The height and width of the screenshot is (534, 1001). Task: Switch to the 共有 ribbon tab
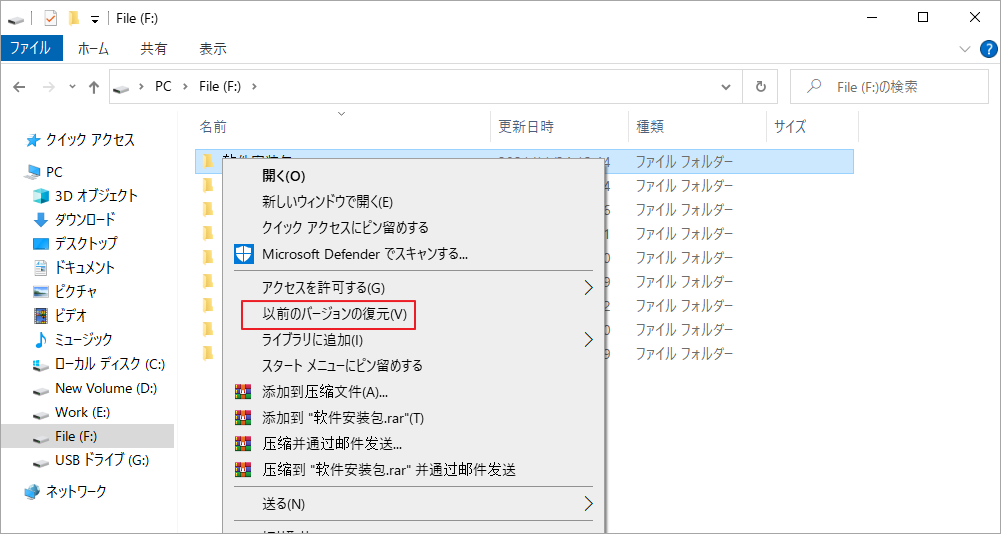[154, 49]
